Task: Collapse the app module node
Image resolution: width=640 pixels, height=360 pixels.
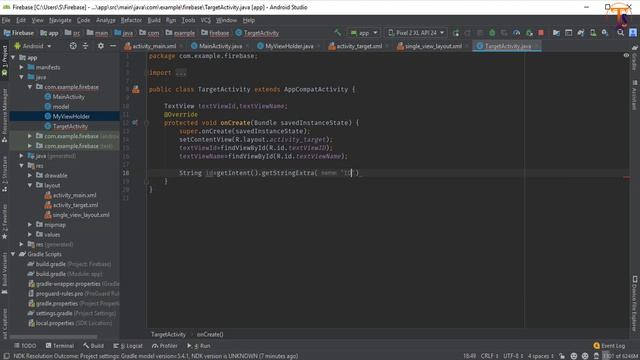Action: coord(13,58)
